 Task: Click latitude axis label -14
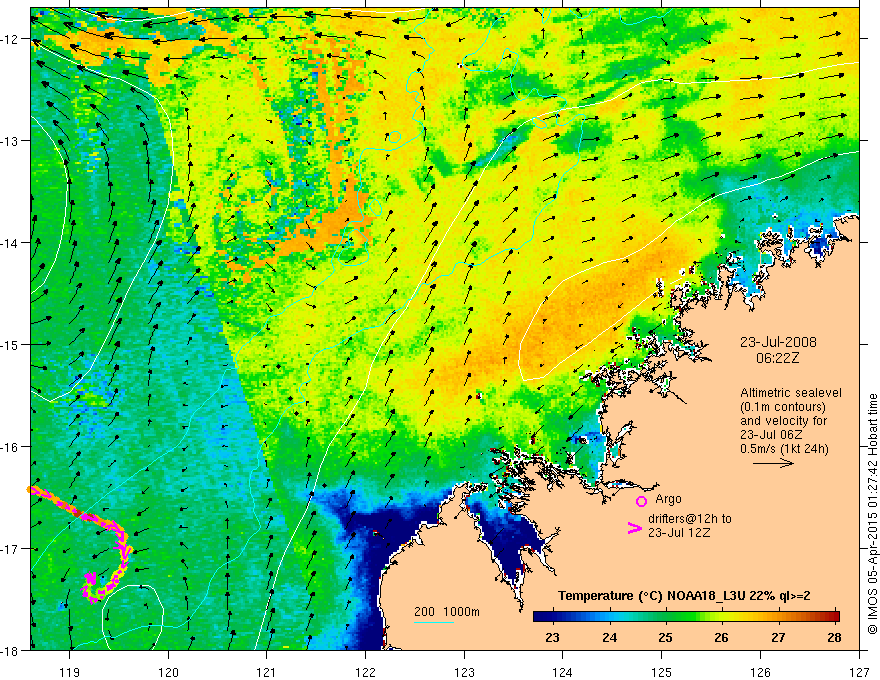coord(10,243)
